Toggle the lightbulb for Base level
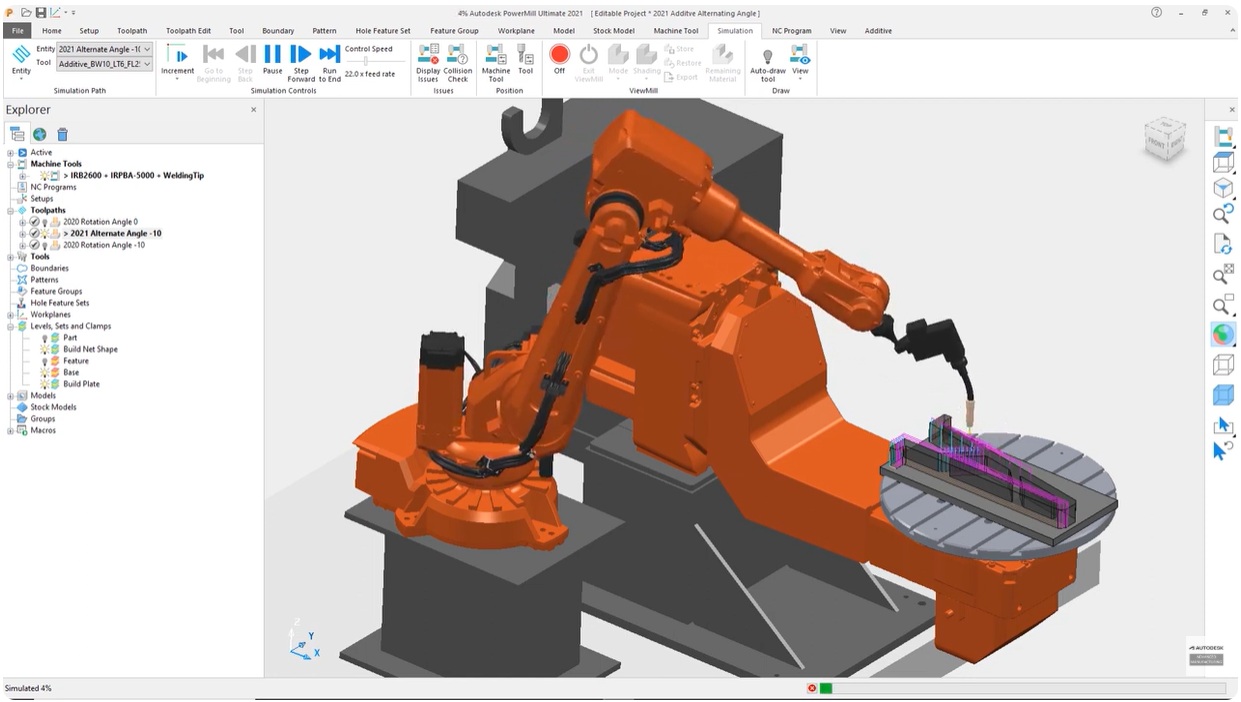 tap(45, 372)
